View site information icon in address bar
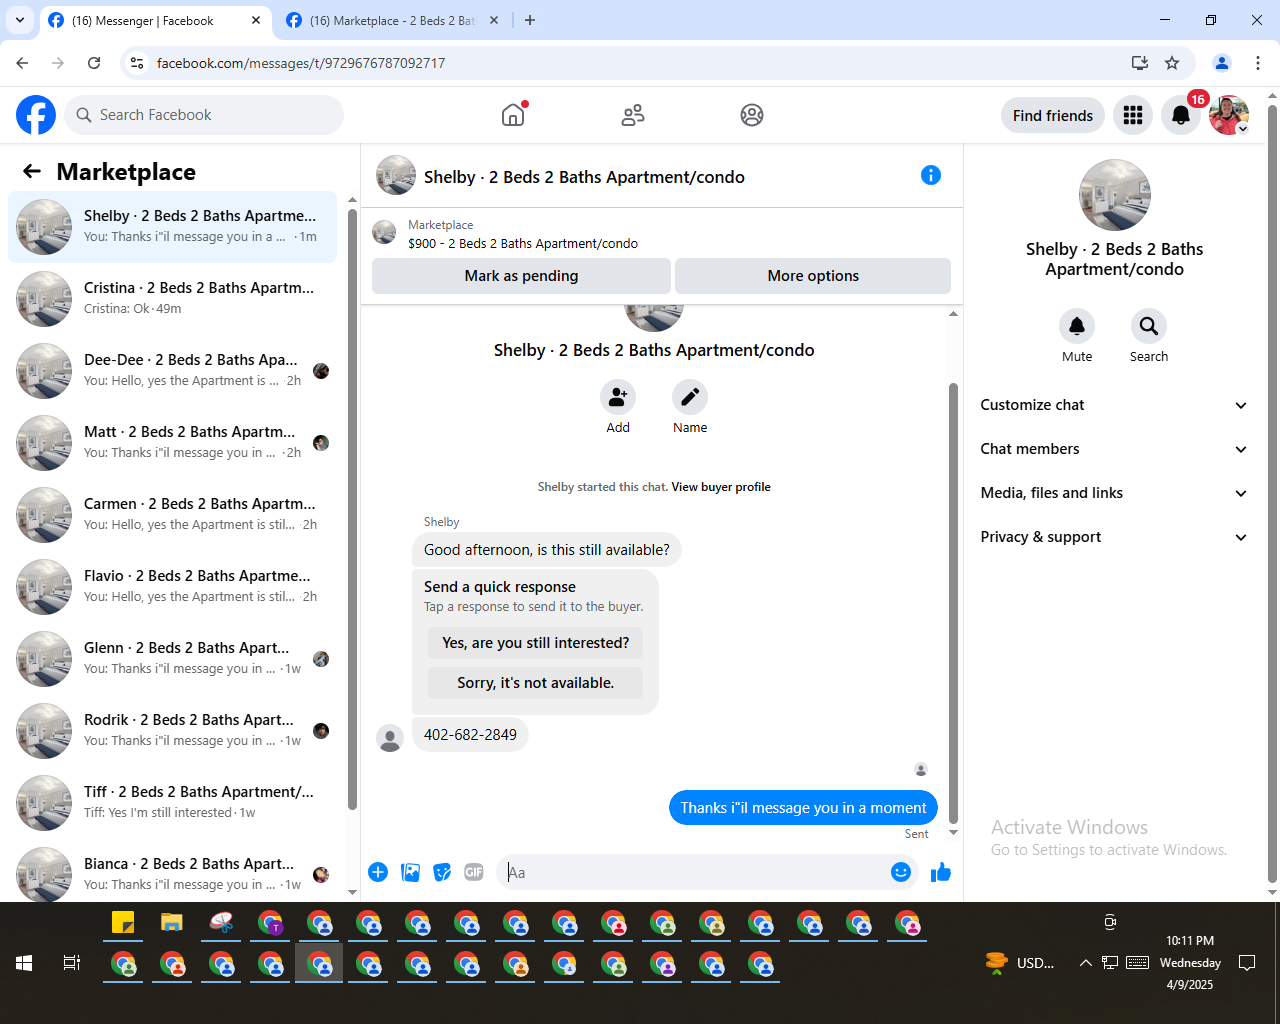Viewport: 1280px width, 1024px height. [x=137, y=63]
